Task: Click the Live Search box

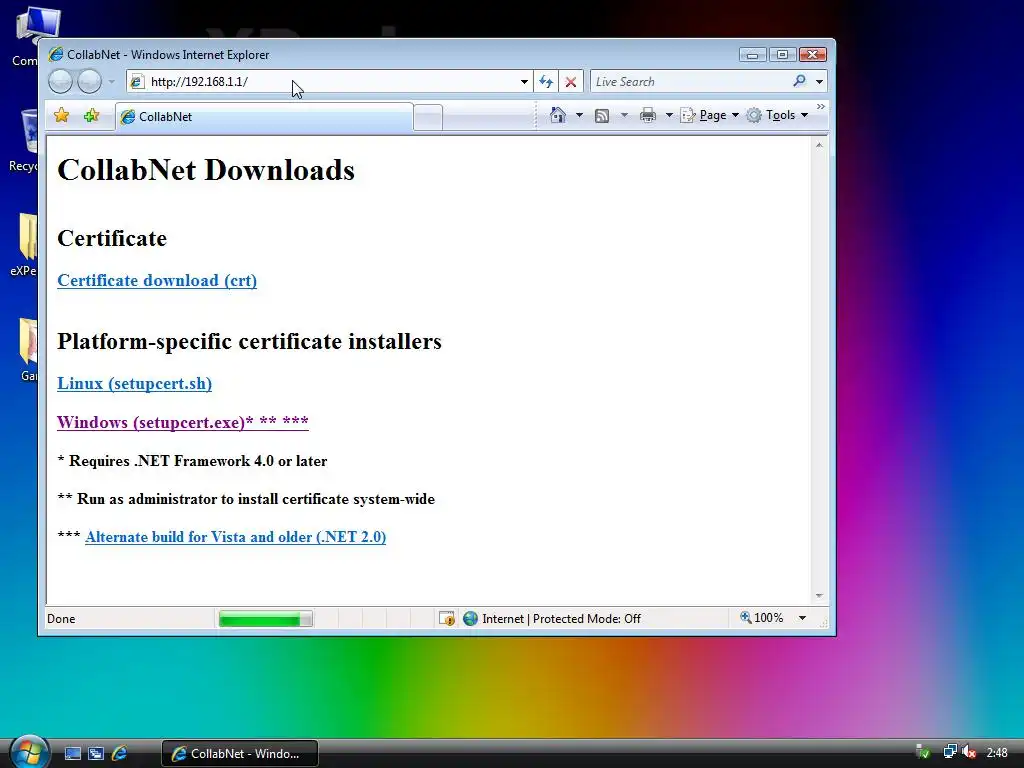Action: (x=691, y=82)
